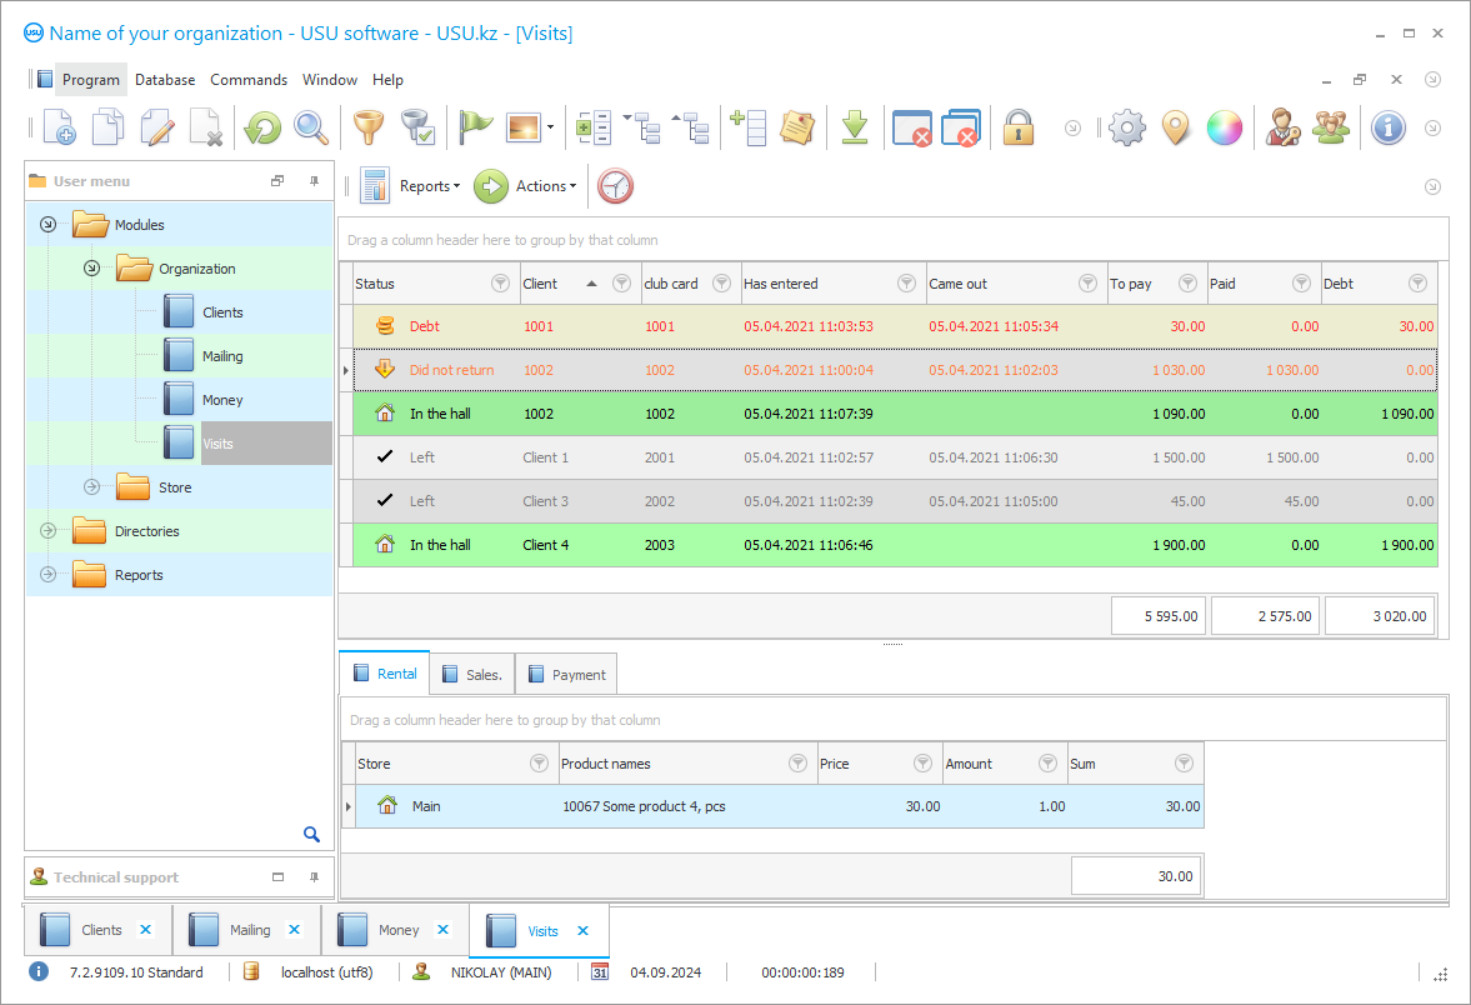Select Clients in the Organization tree
Viewport: 1471px width, 1005px height.
click(x=223, y=312)
